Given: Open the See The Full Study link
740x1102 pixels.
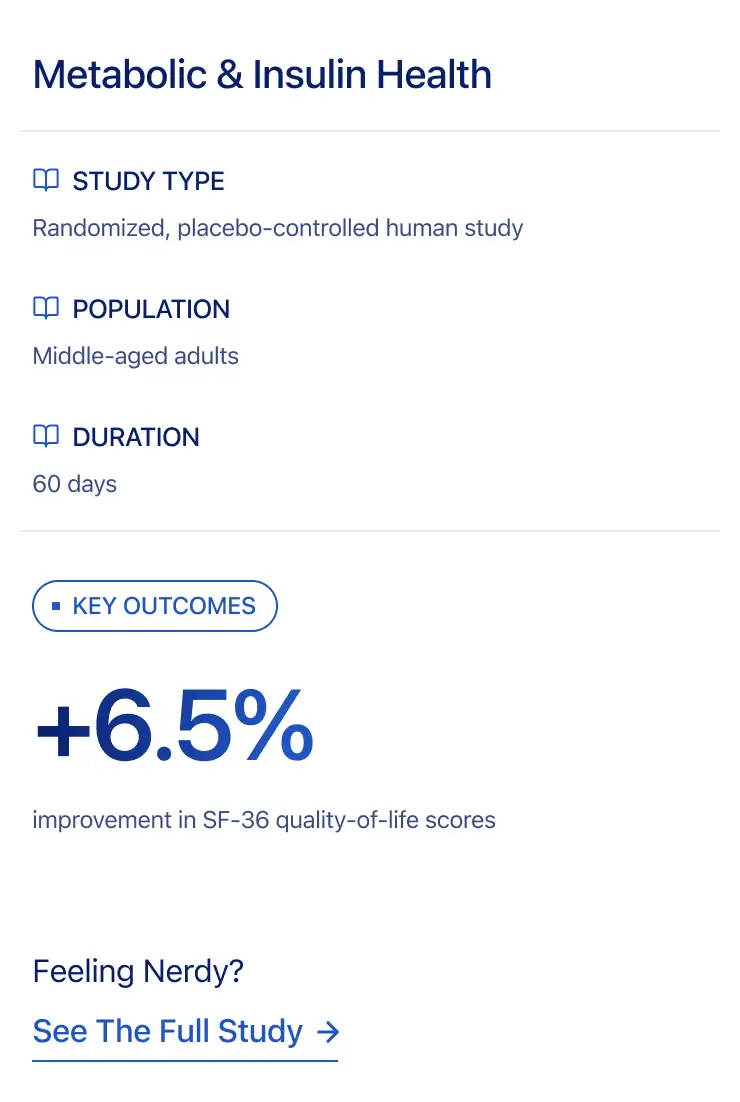Looking at the screenshot, I should [168, 1031].
